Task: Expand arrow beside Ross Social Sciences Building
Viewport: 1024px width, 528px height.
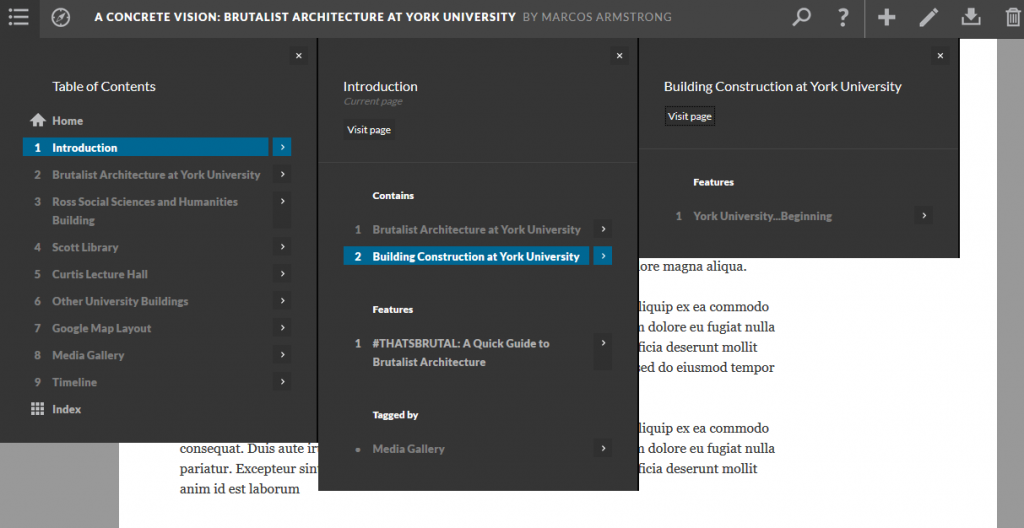Action: pyautogui.click(x=282, y=210)
